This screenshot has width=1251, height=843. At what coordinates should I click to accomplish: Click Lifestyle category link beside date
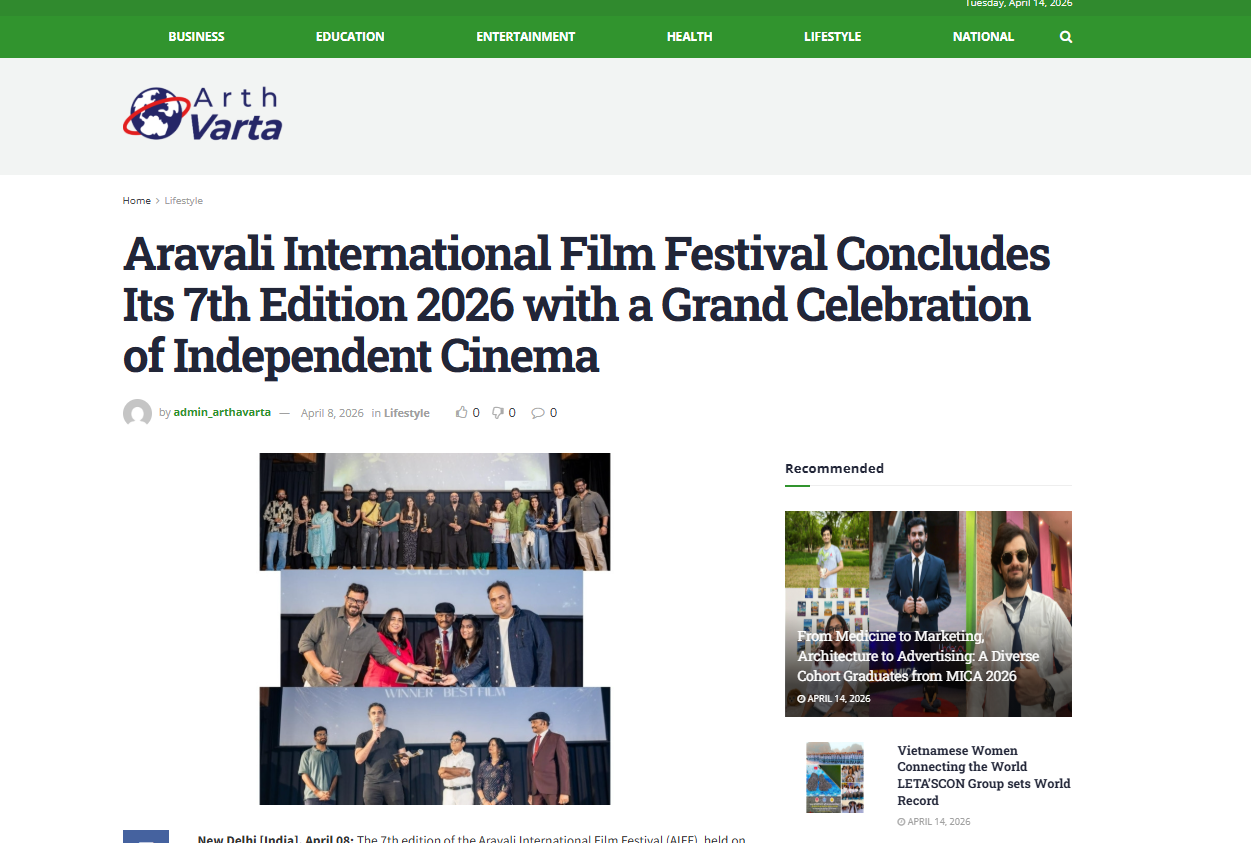pos(407,413)
